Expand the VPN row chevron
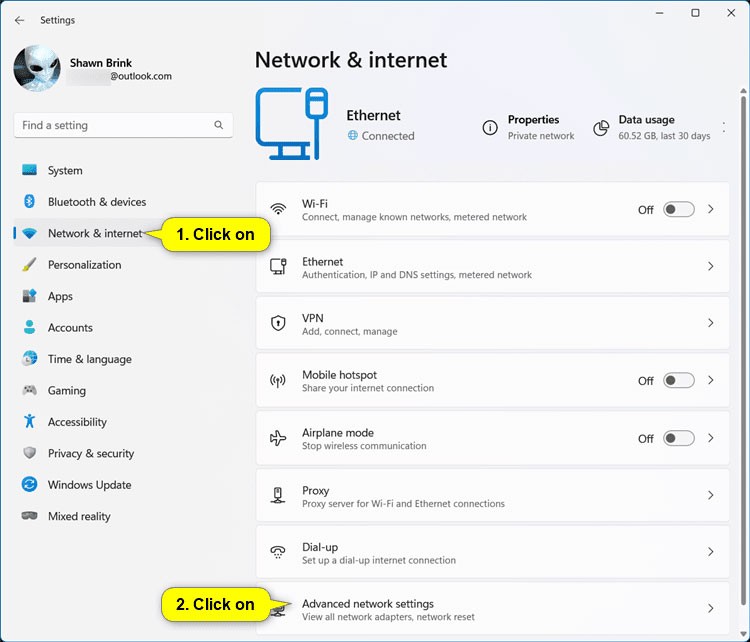750x642 pixels. coord(711,324)
